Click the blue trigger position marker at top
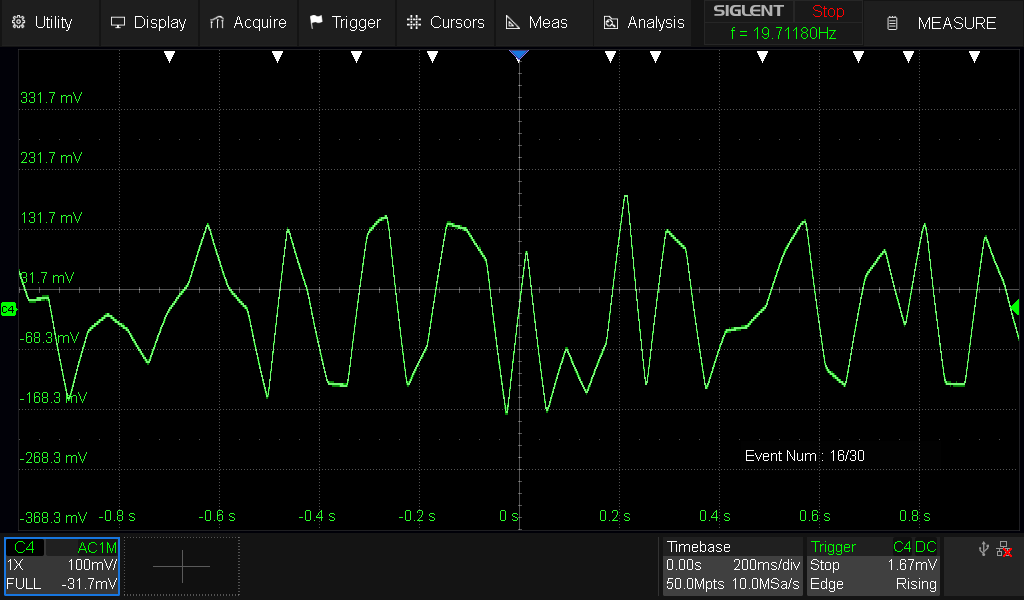 tap(519, 55)
